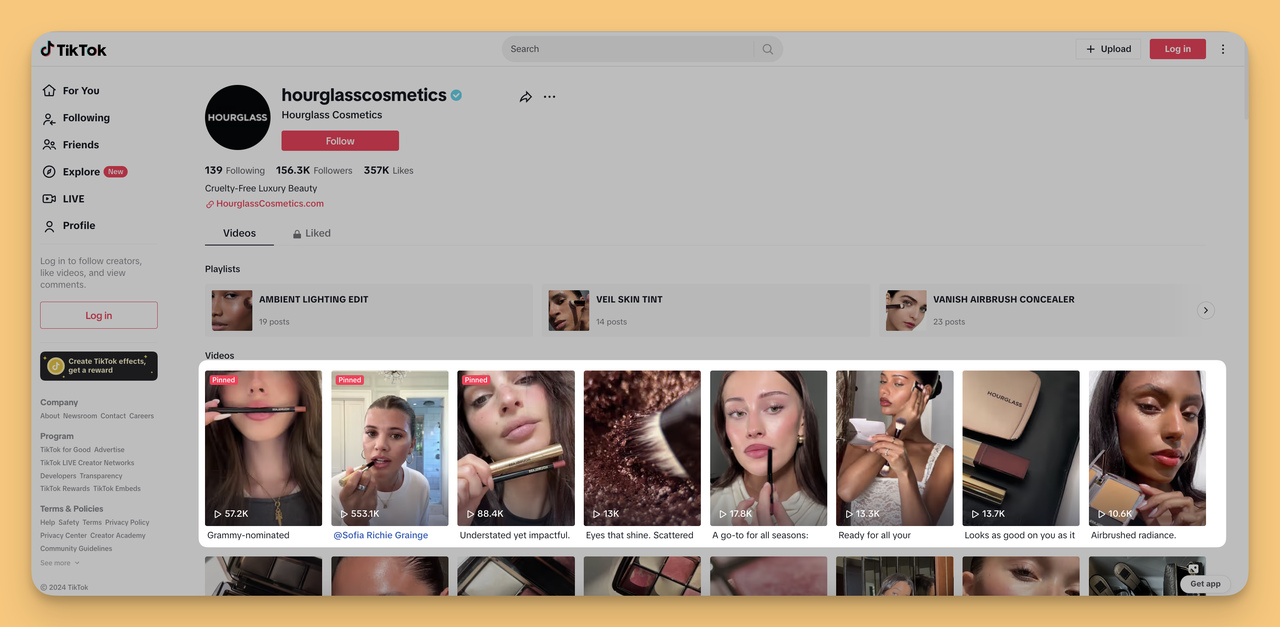Viewport: 1280px width, 627px height.
Task: Switch to the Liked tab
Action: pos(311,233)
